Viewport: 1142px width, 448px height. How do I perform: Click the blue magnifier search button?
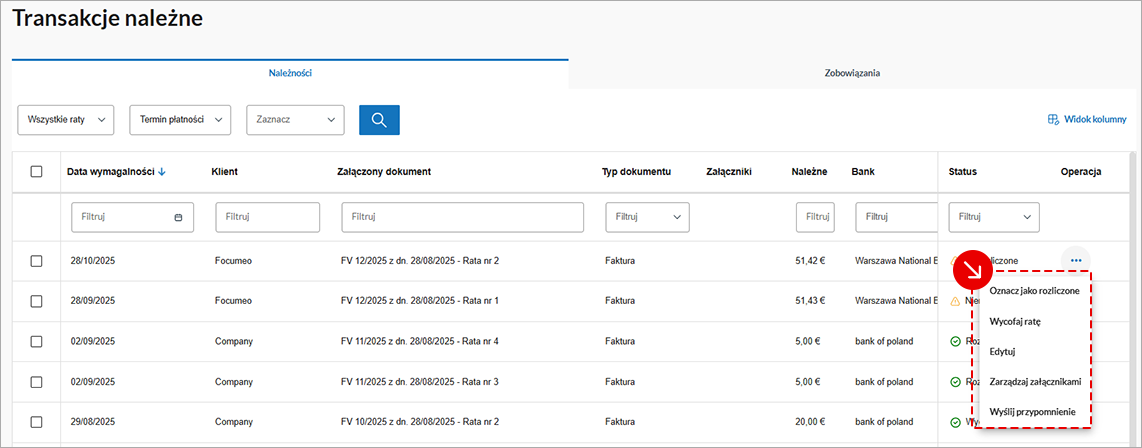coord(379,120)
